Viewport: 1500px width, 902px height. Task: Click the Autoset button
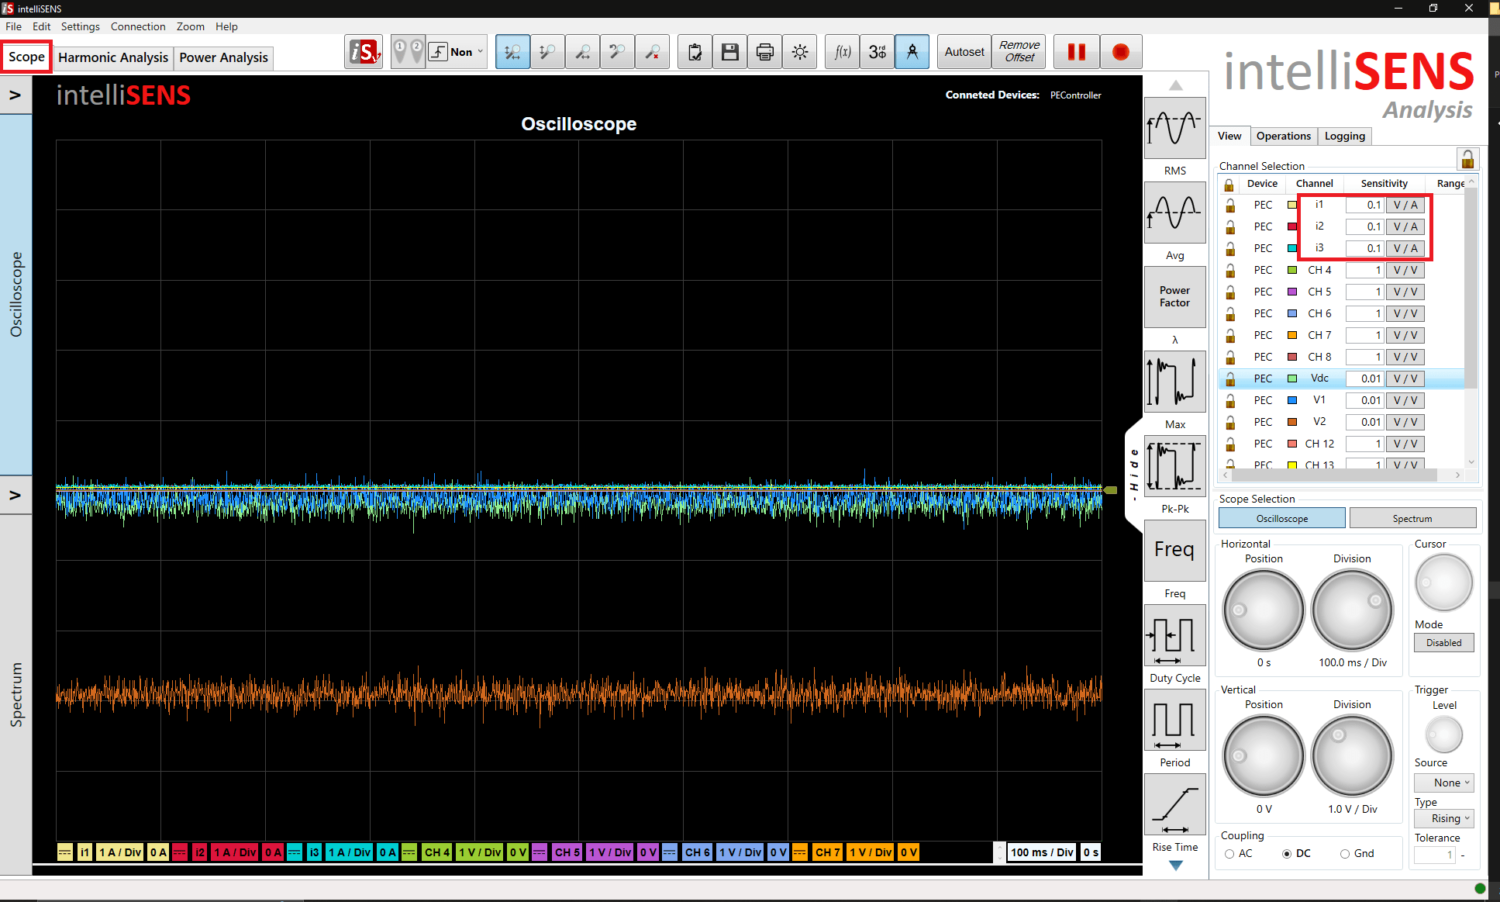pyautogui.click(x=963, y=51)
